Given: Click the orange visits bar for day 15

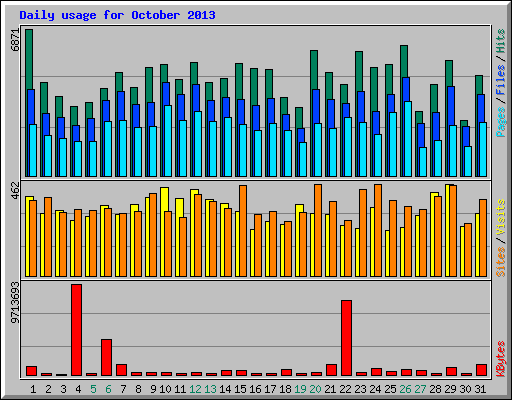Looking at the screenshot, I should pos(243,231).
